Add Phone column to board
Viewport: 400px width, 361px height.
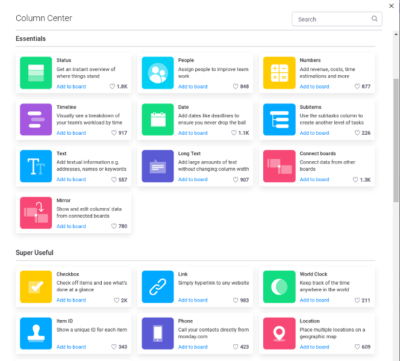click(x=193, y=347)
